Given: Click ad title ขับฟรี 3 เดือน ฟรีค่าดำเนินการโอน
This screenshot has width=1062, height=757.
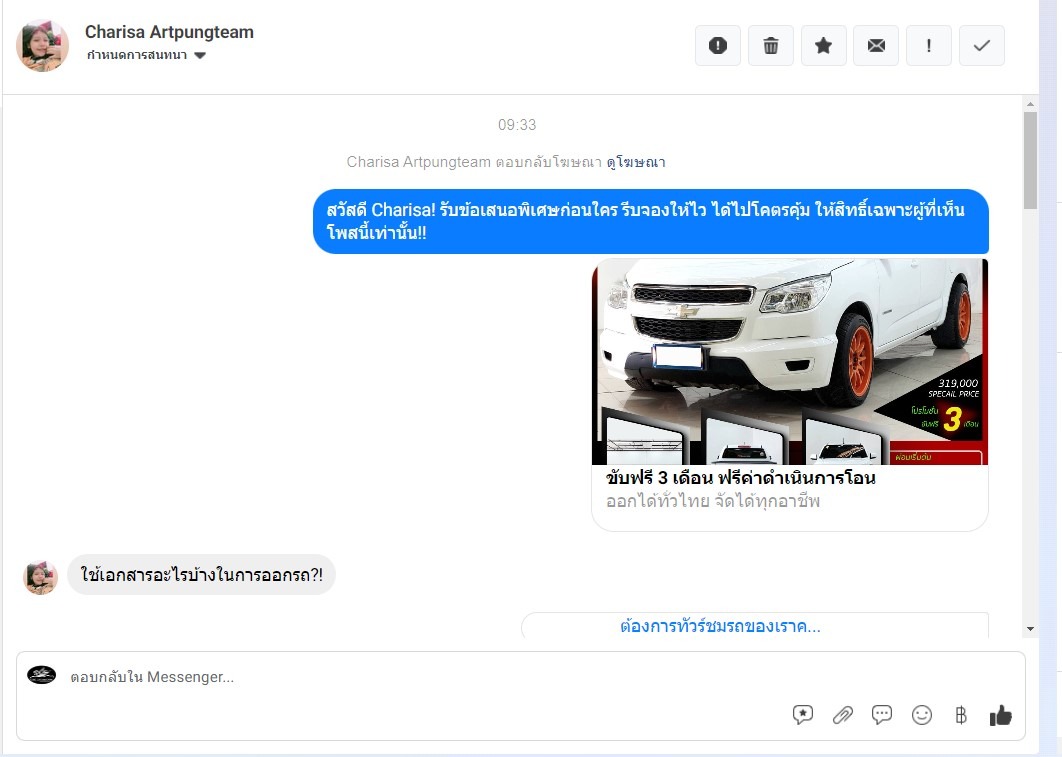Looking at the screenshot, I should [x=740, y=477].
